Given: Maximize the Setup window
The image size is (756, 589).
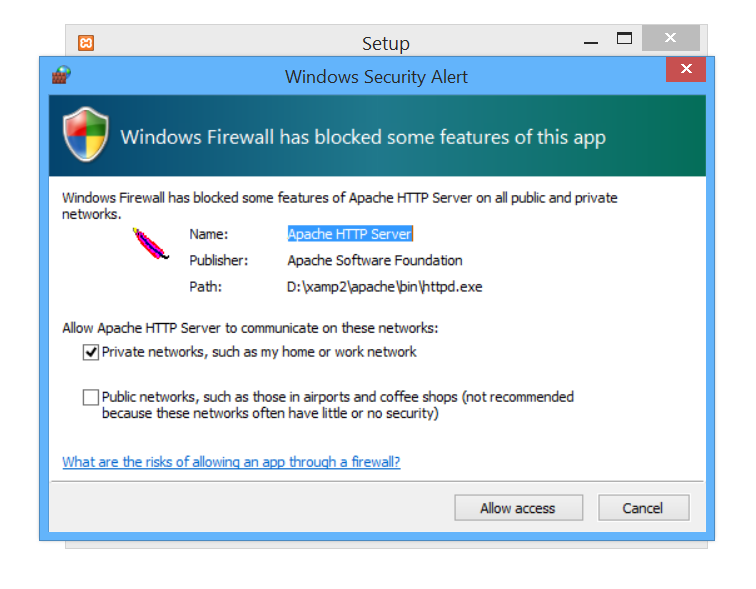Looking at the screenshot, I should pyautogui.click(x=625, y=39).
